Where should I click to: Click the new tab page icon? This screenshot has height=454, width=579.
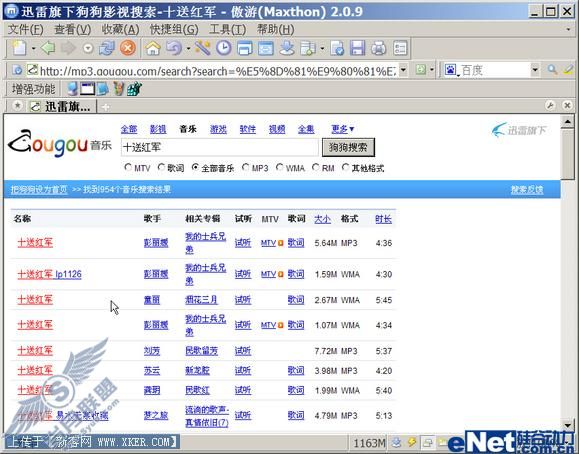point(19,48)
